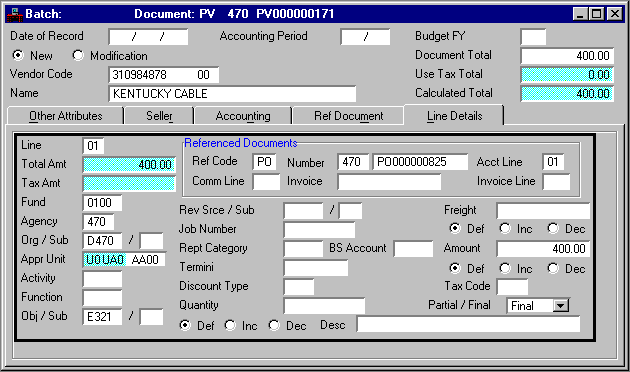630x372 pixels.
Task: Open the Ref Document tab
Action: pos(348,116)
